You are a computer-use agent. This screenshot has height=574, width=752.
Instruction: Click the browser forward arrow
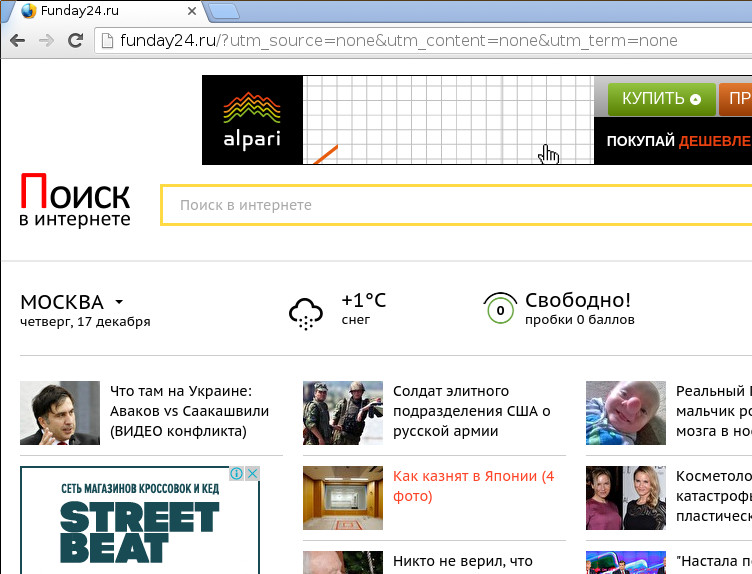[x=47, y=40]
